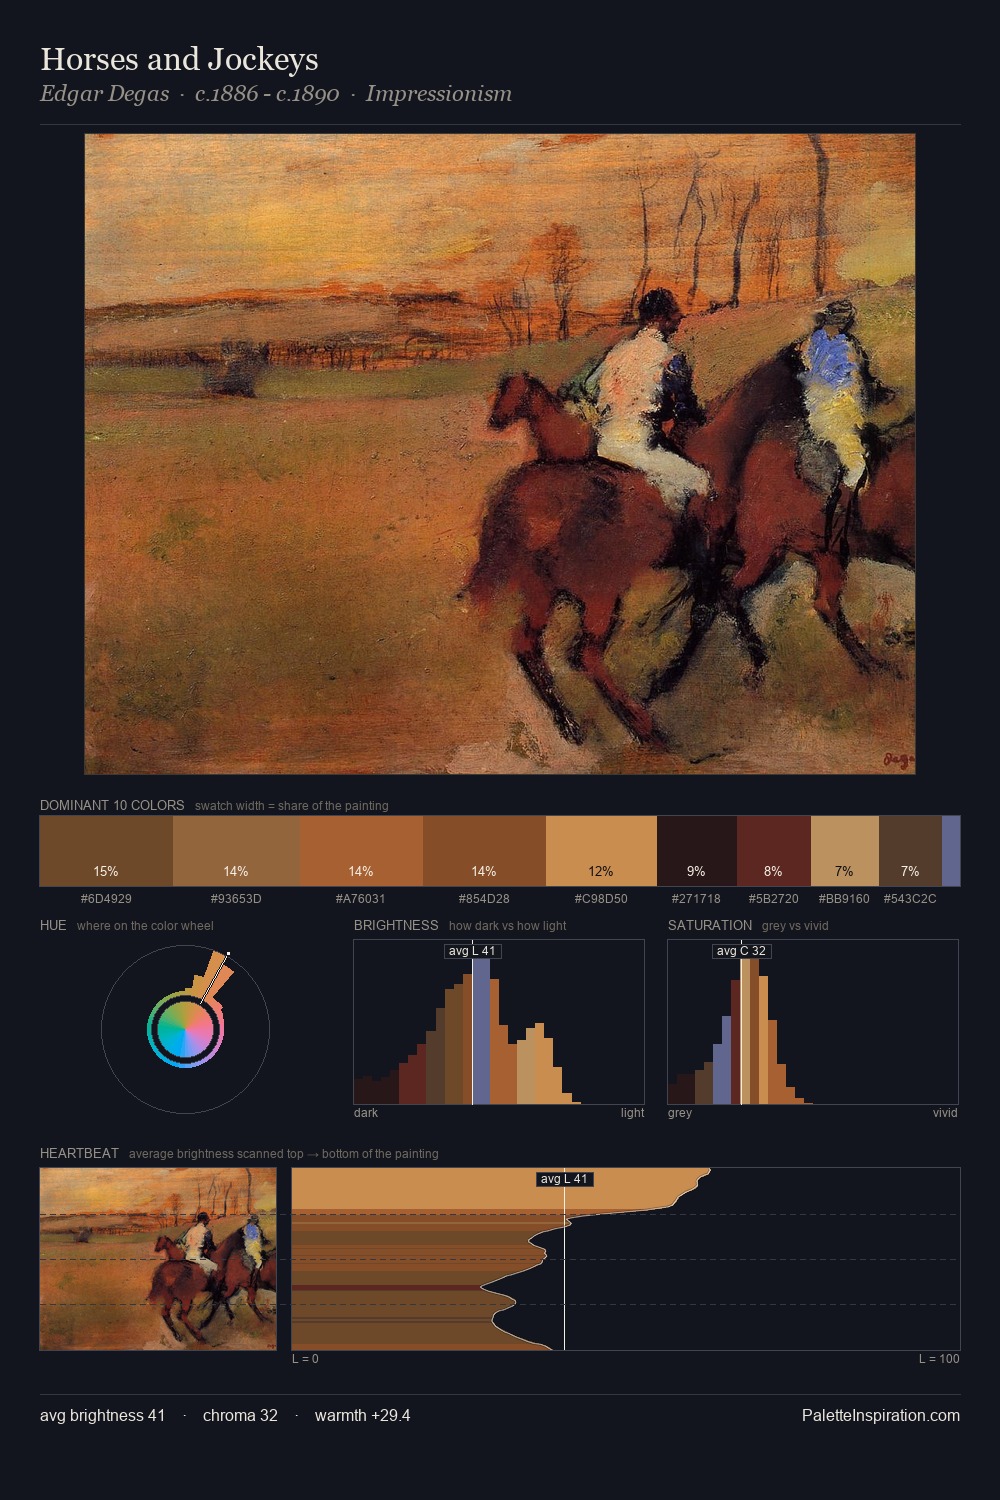Select the #93653D swatch at 14%
The height and width of the screenshot is (1500, 1000).
[236, 851]
